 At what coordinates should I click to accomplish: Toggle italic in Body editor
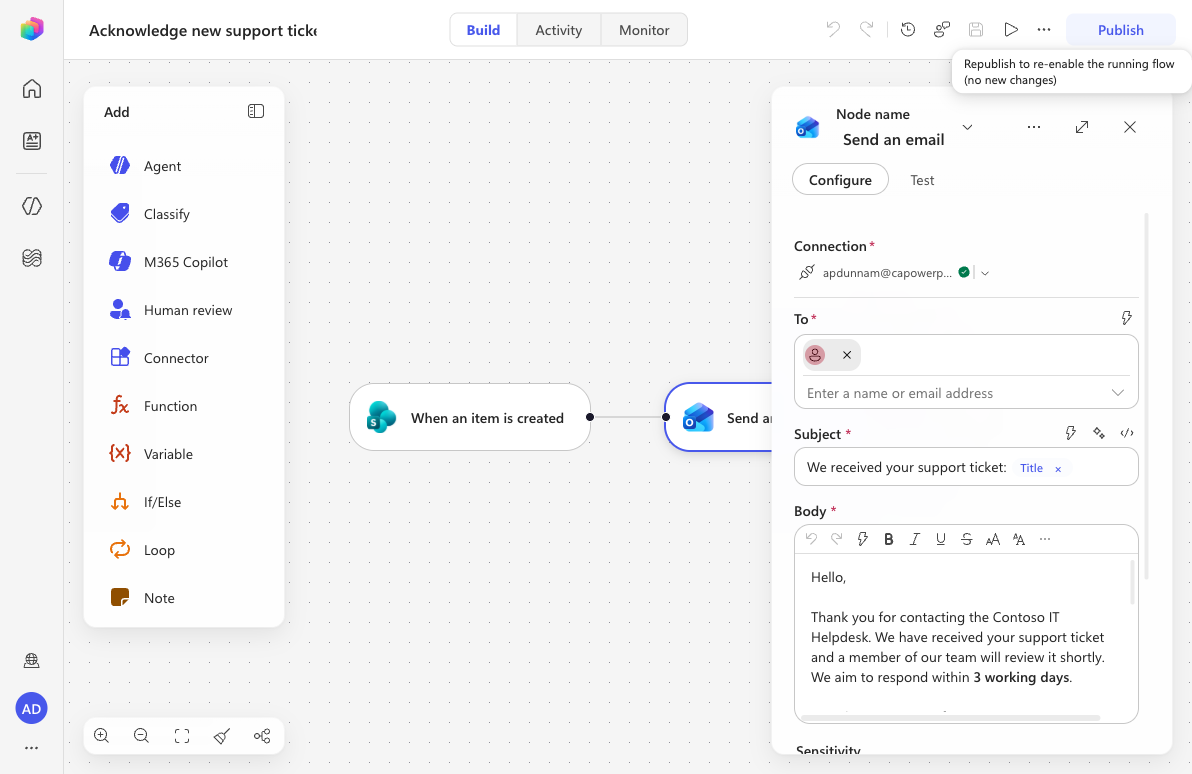click(x=915, y=539)
